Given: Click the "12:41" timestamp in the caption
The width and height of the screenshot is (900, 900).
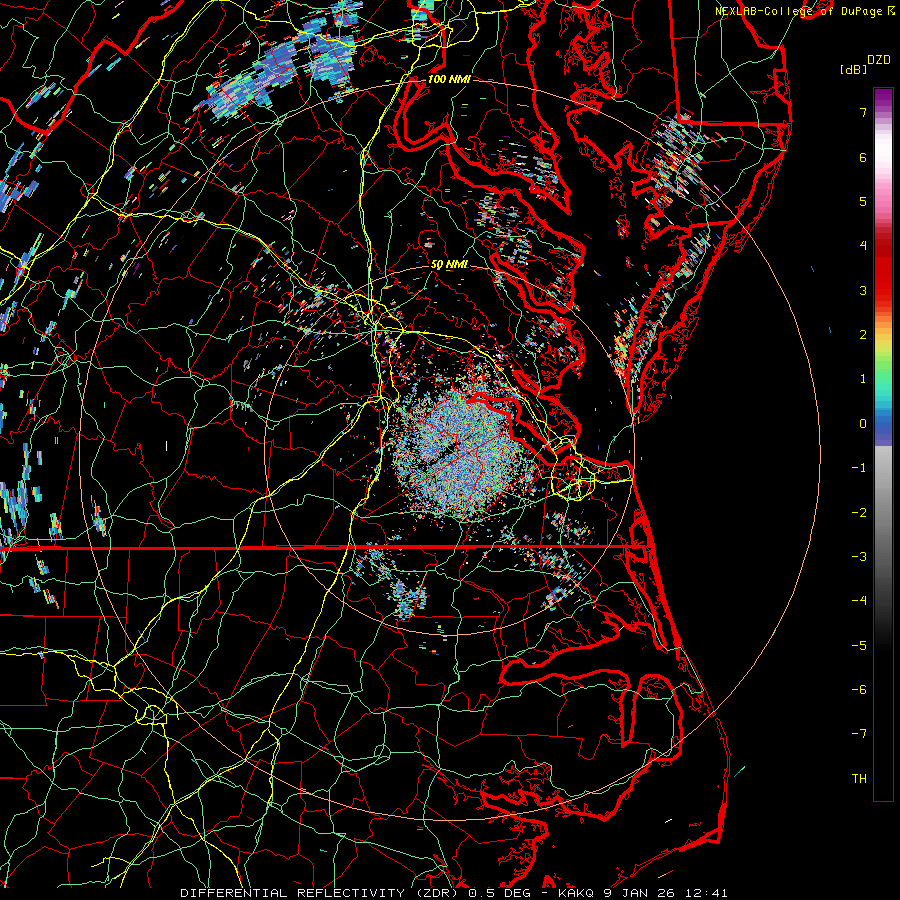Looking at the screenshot, I should tap(707, 893).
